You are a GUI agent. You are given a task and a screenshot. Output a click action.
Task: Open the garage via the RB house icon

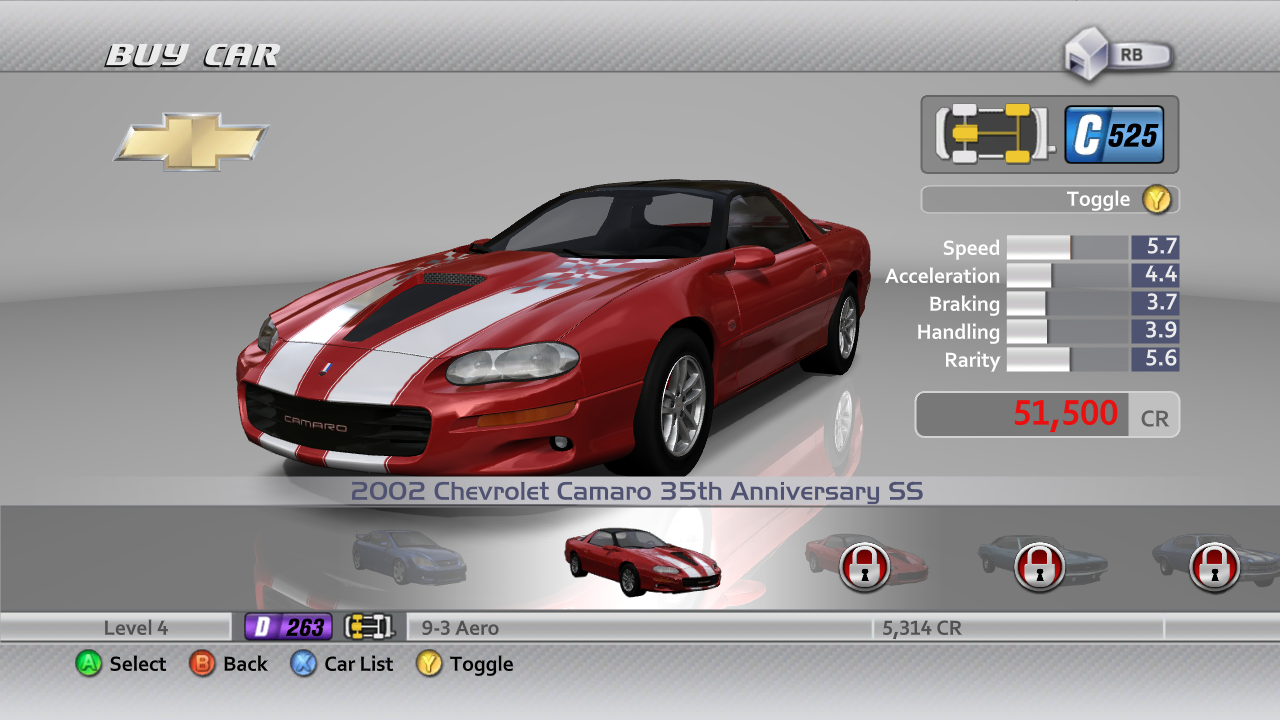[1117, 54]
